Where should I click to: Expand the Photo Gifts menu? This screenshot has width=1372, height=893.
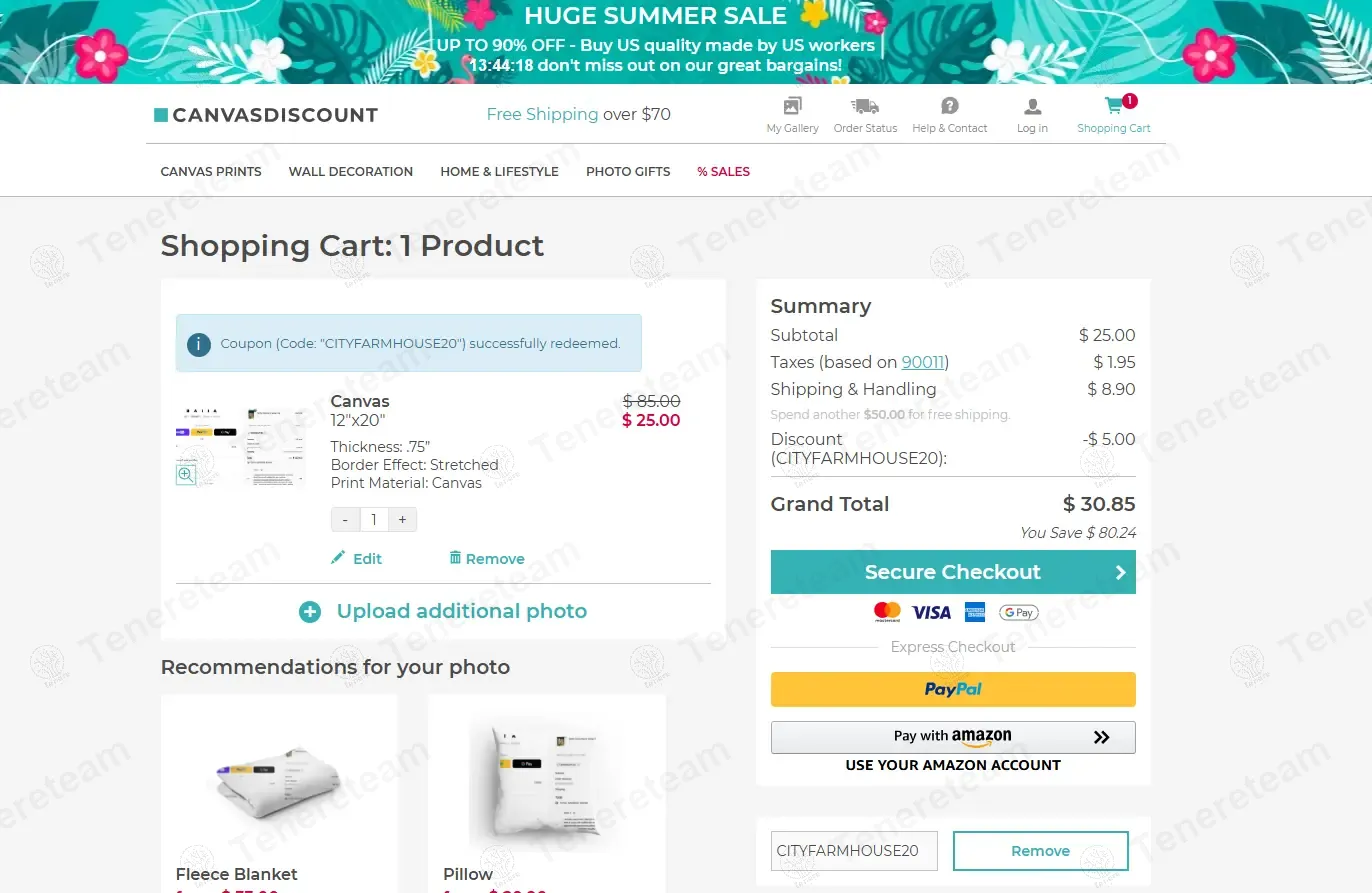tap(628, 172)
